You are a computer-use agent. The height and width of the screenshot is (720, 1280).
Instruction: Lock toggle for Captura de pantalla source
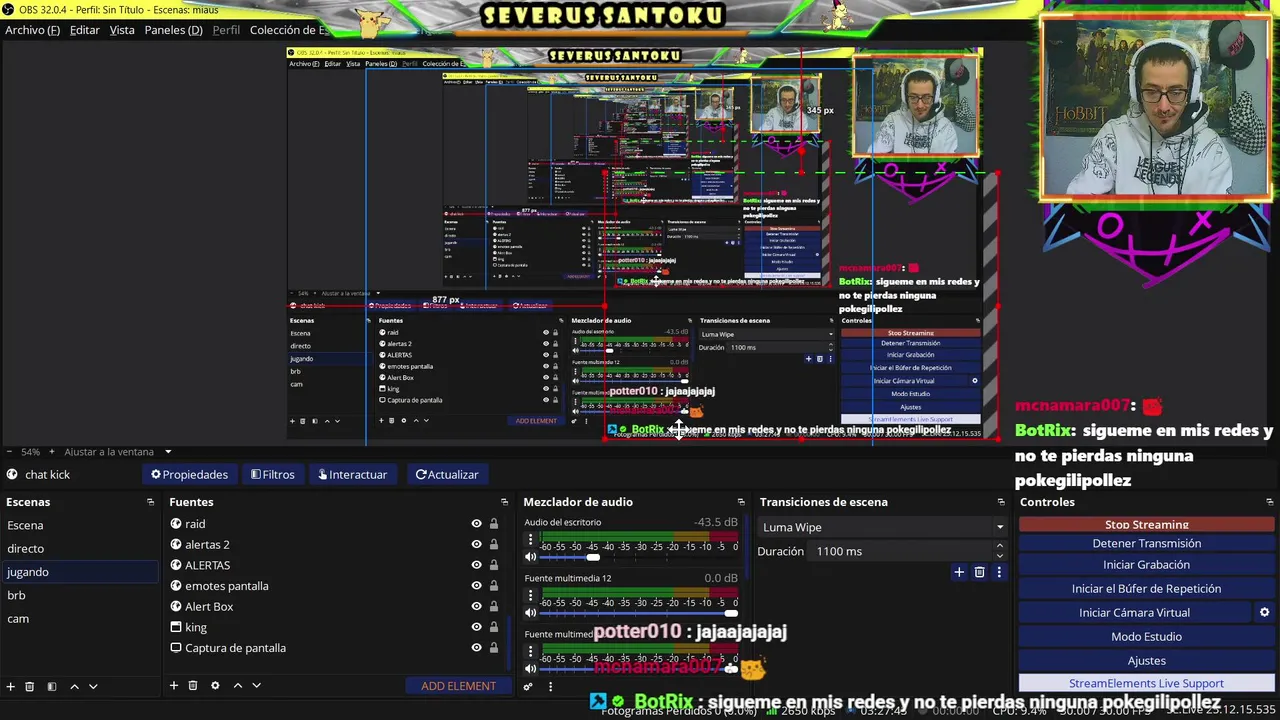pos(493,648)
